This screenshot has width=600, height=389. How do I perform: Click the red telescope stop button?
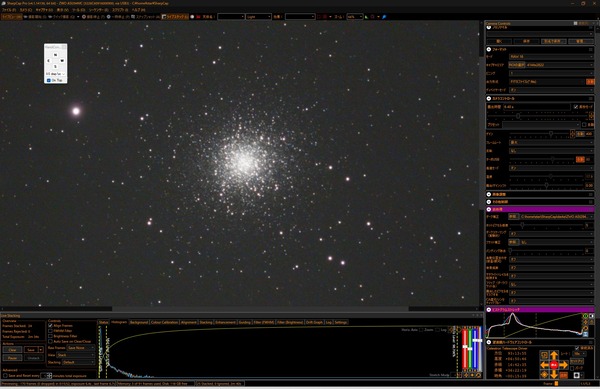coord(554,365)
